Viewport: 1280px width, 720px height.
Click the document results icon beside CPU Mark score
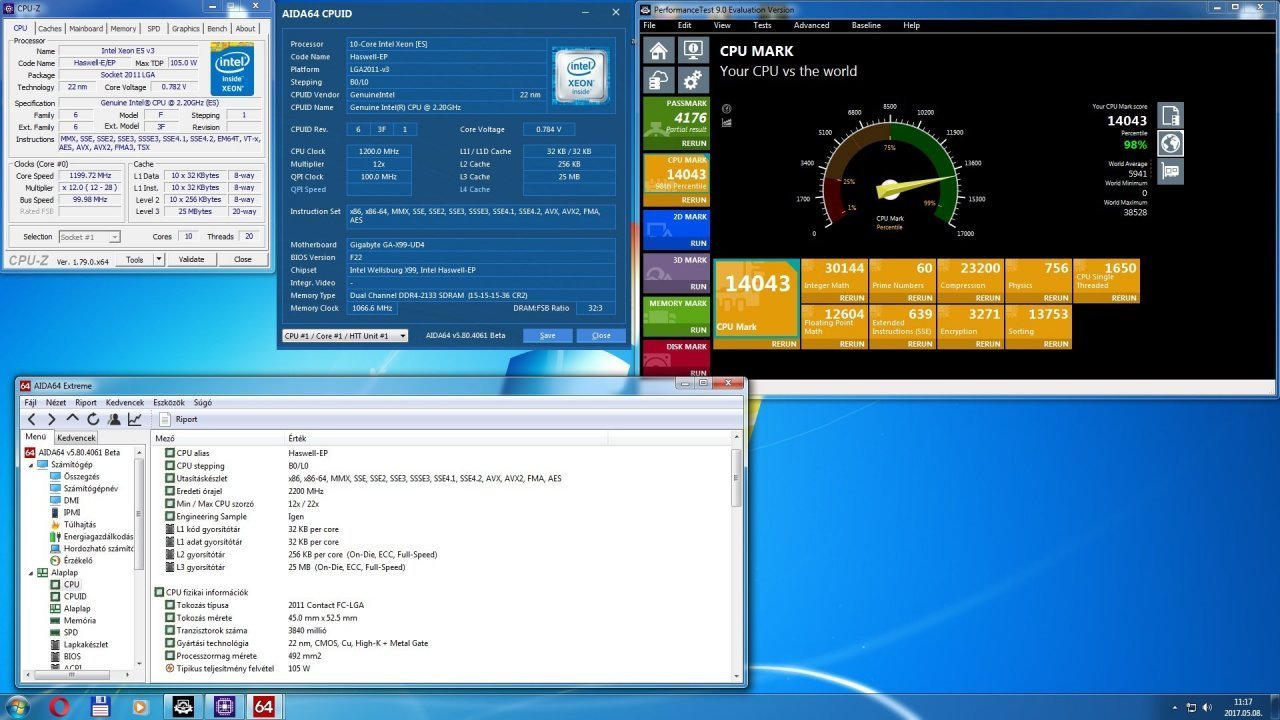click(x=1170, y=115)
